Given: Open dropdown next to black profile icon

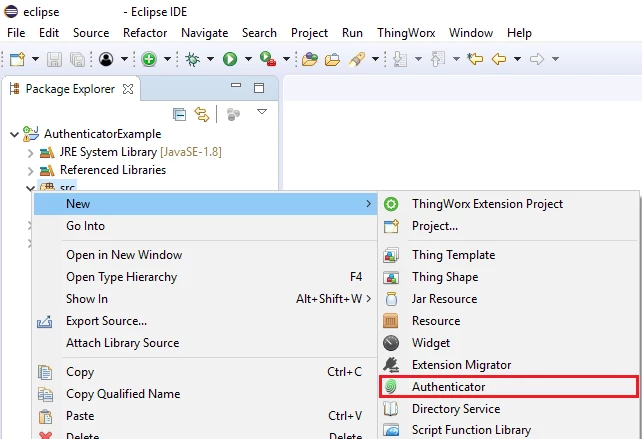Looking at the screenshot, I should click(124, 59).
